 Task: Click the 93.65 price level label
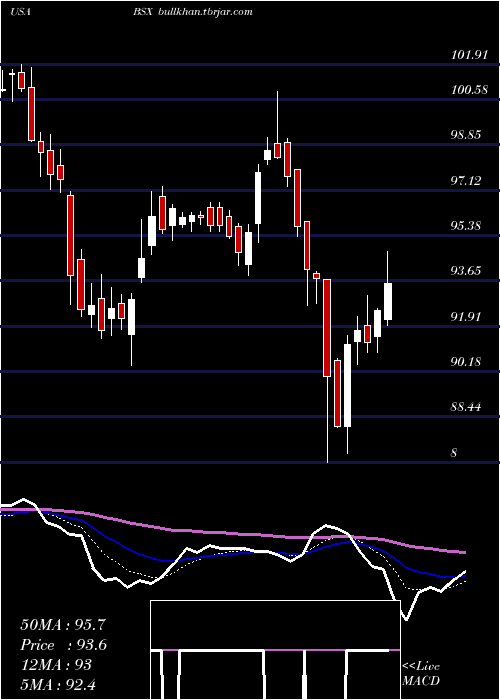tap(466, 271)
